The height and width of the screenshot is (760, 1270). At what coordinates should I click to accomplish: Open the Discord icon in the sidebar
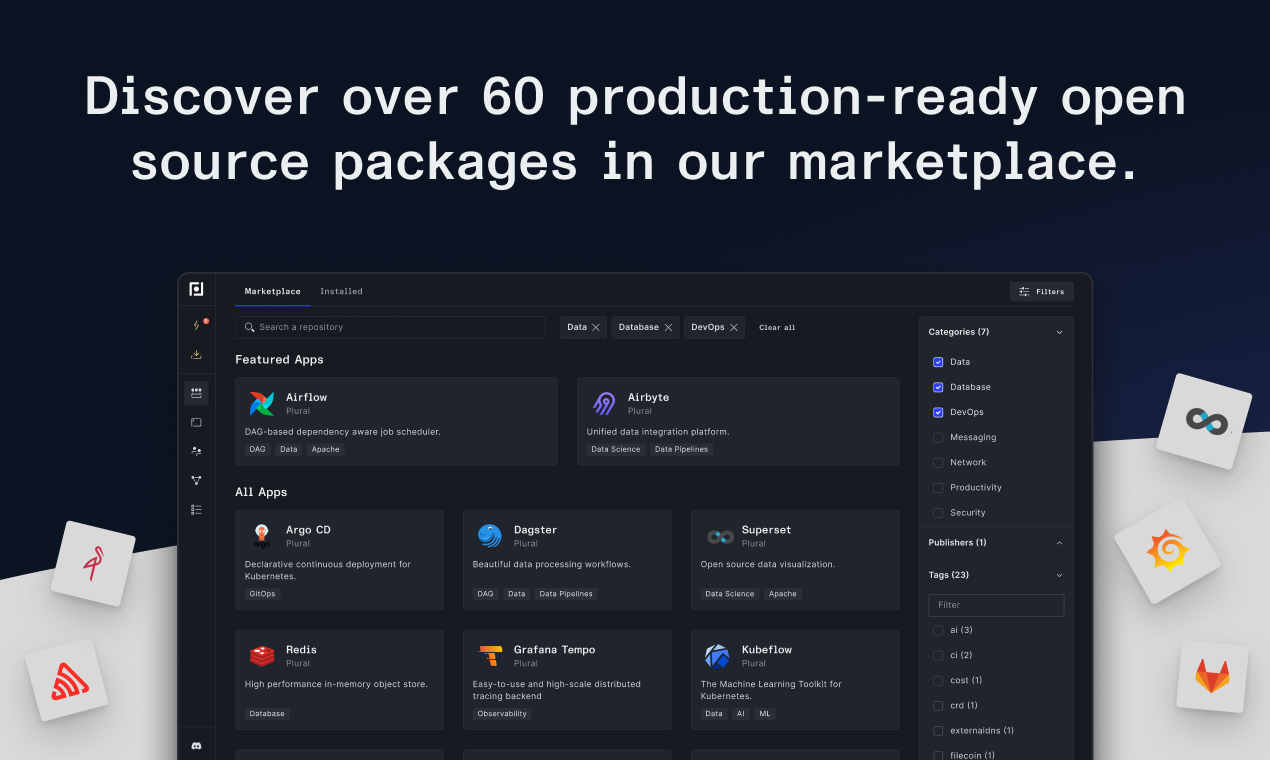[x=196, y=745]
